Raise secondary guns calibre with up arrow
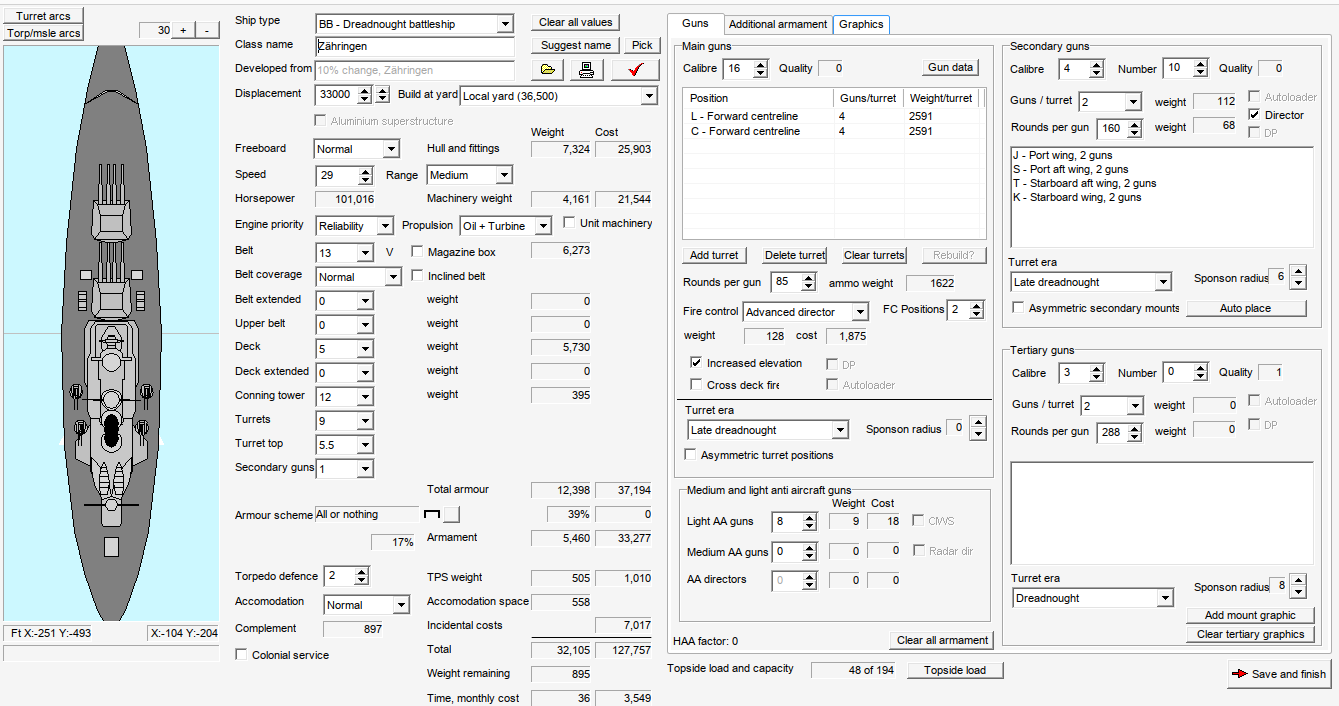1339x706 pixels. click(1097, 64)
